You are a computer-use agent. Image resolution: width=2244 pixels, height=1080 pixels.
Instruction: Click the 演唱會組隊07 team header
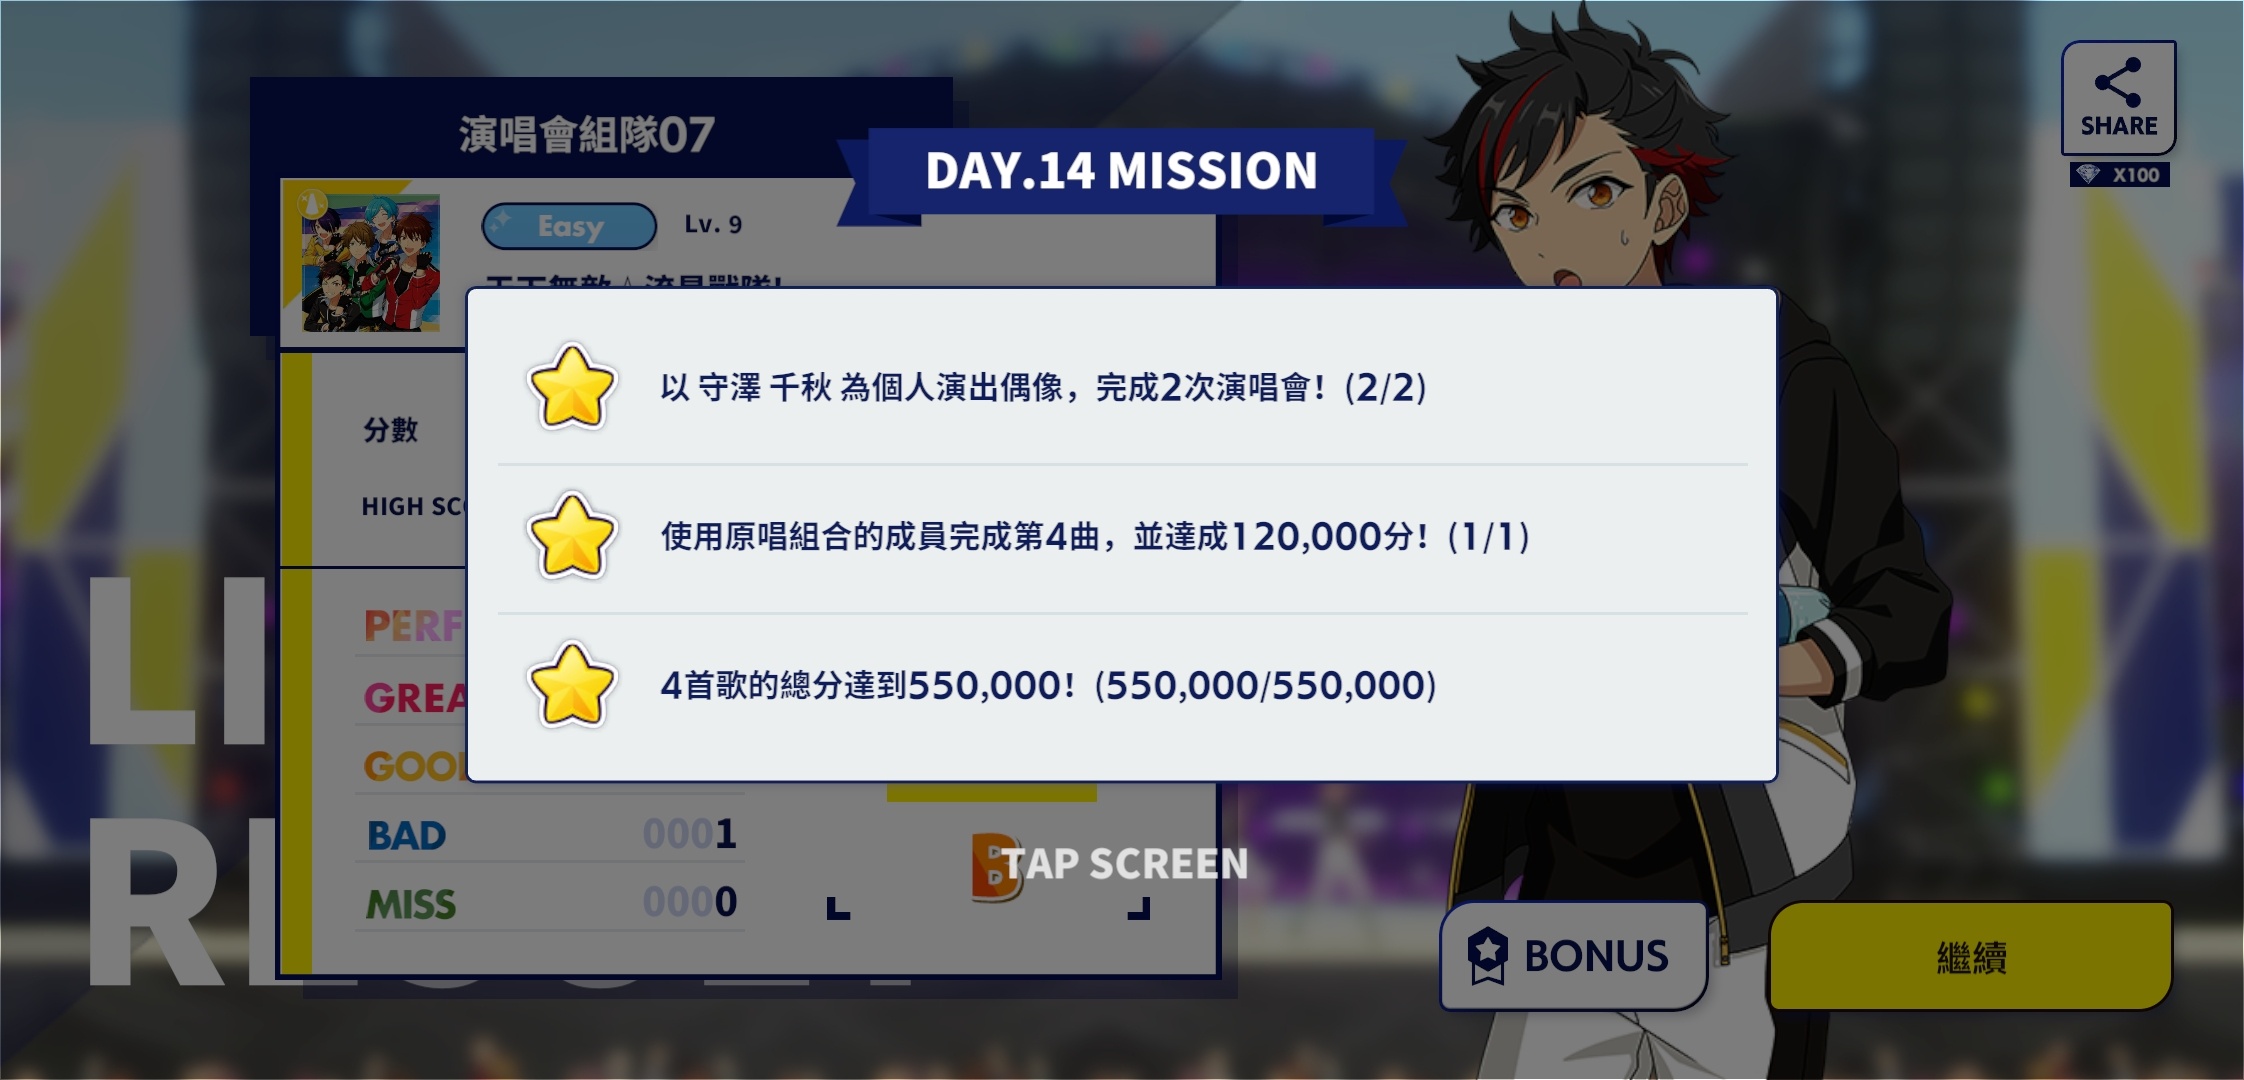click(587, 135)
